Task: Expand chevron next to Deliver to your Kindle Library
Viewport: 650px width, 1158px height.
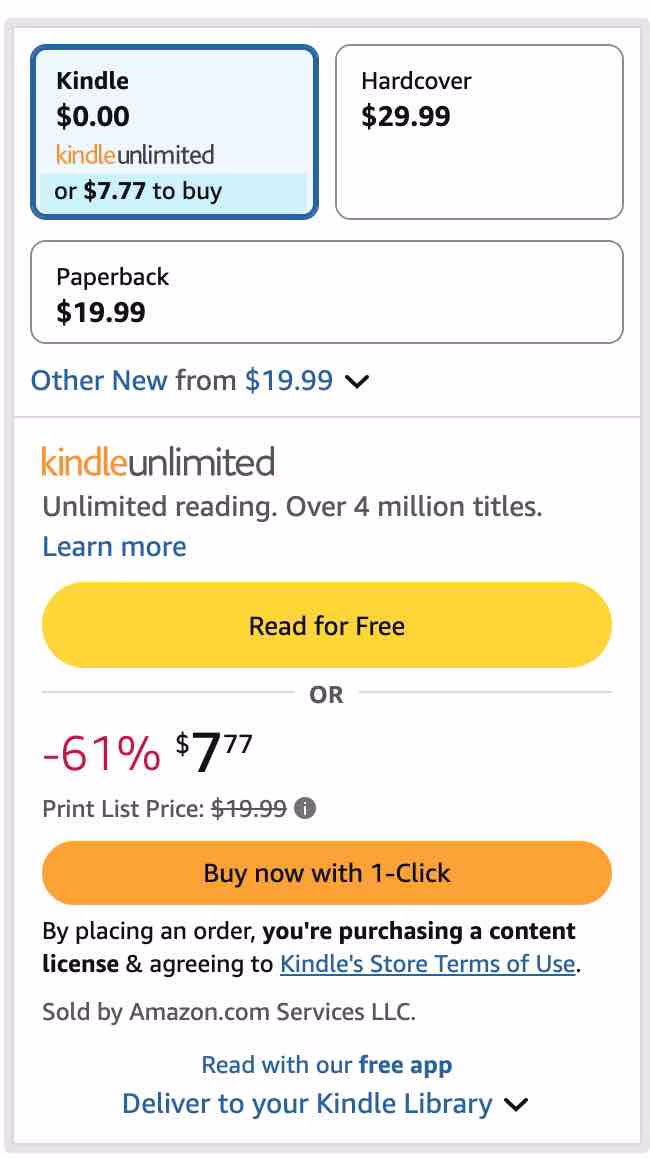Action: click(x=516, y=1105)
